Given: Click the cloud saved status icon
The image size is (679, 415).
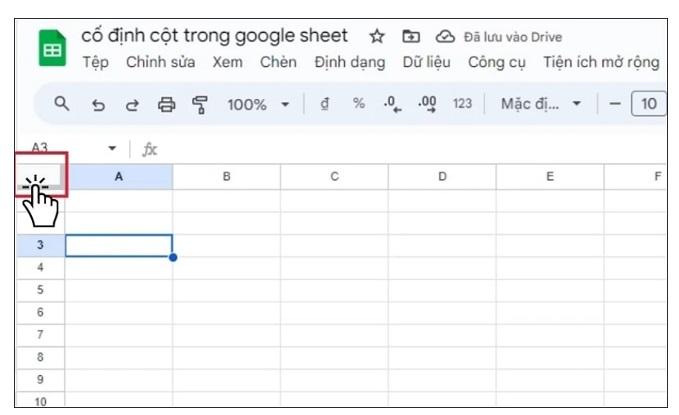Looking at the screenshot, I should tap(444, 36).
